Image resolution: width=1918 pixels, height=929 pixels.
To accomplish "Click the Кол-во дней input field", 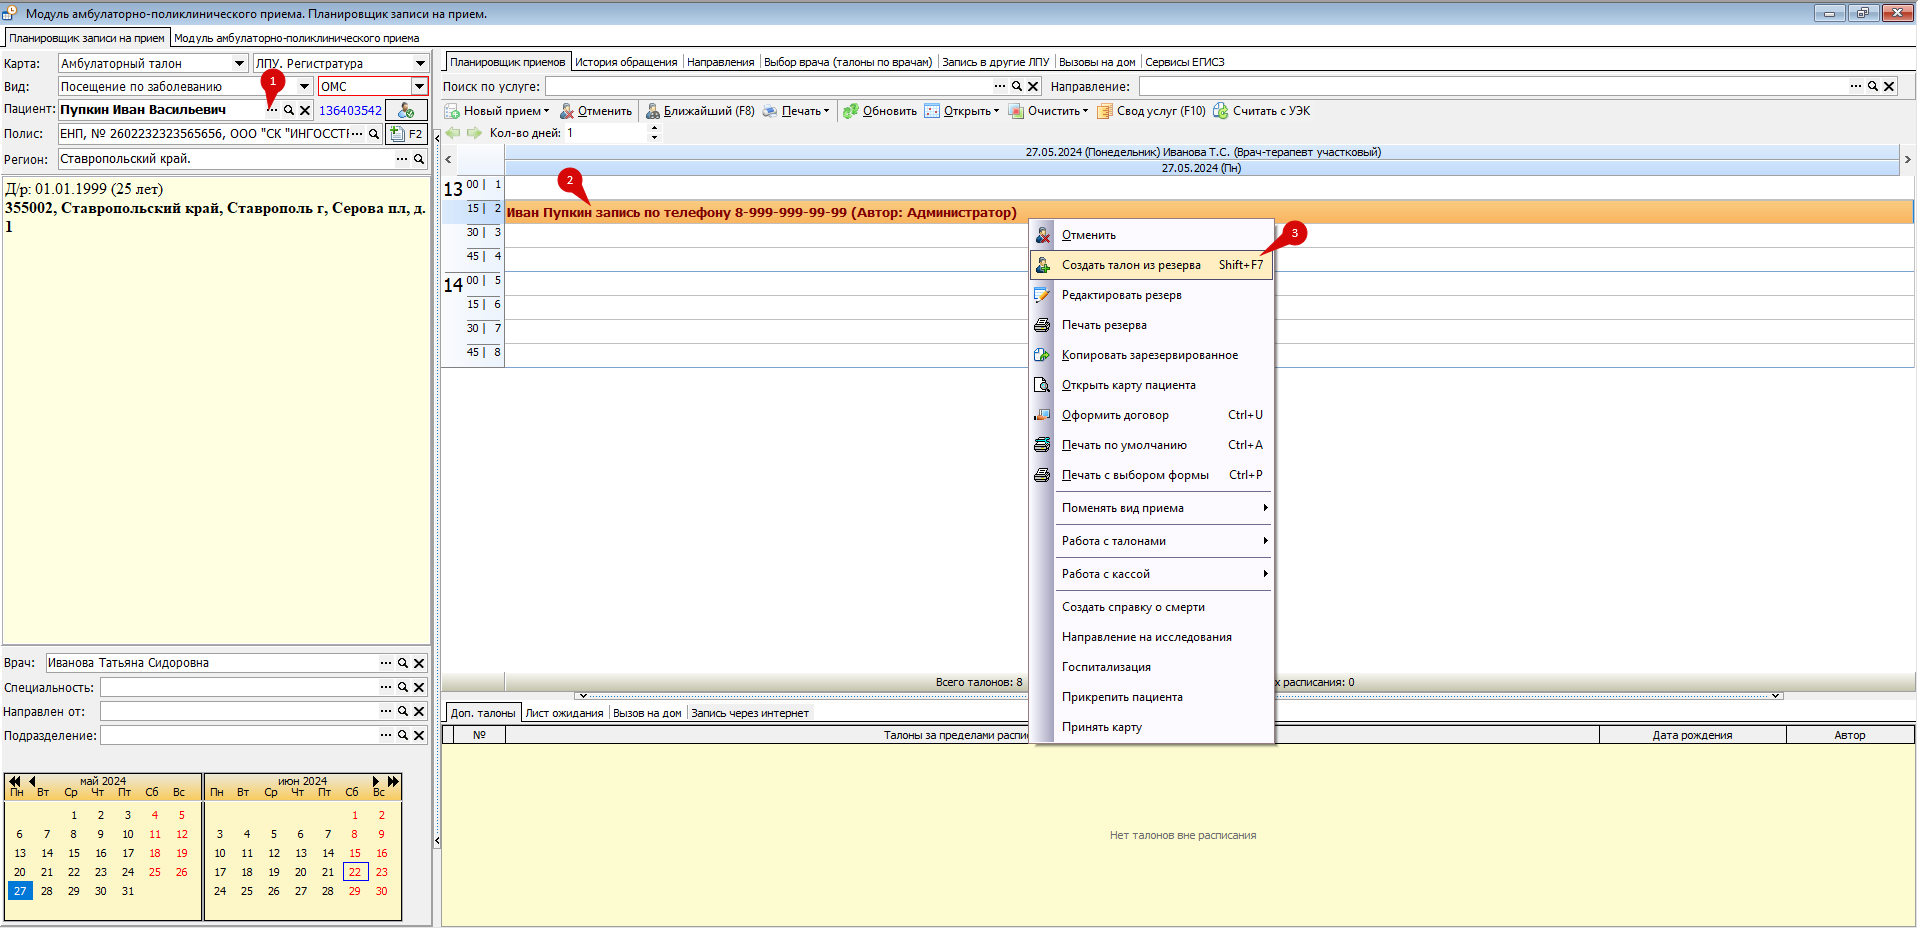I will 607,133.
